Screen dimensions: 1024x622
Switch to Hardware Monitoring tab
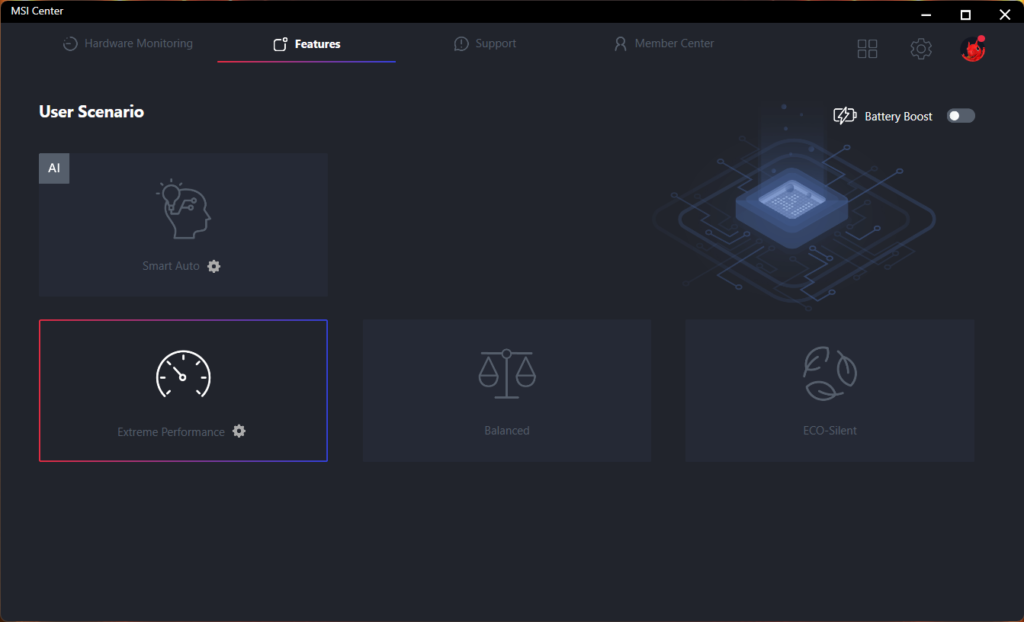tap(127, 44)
